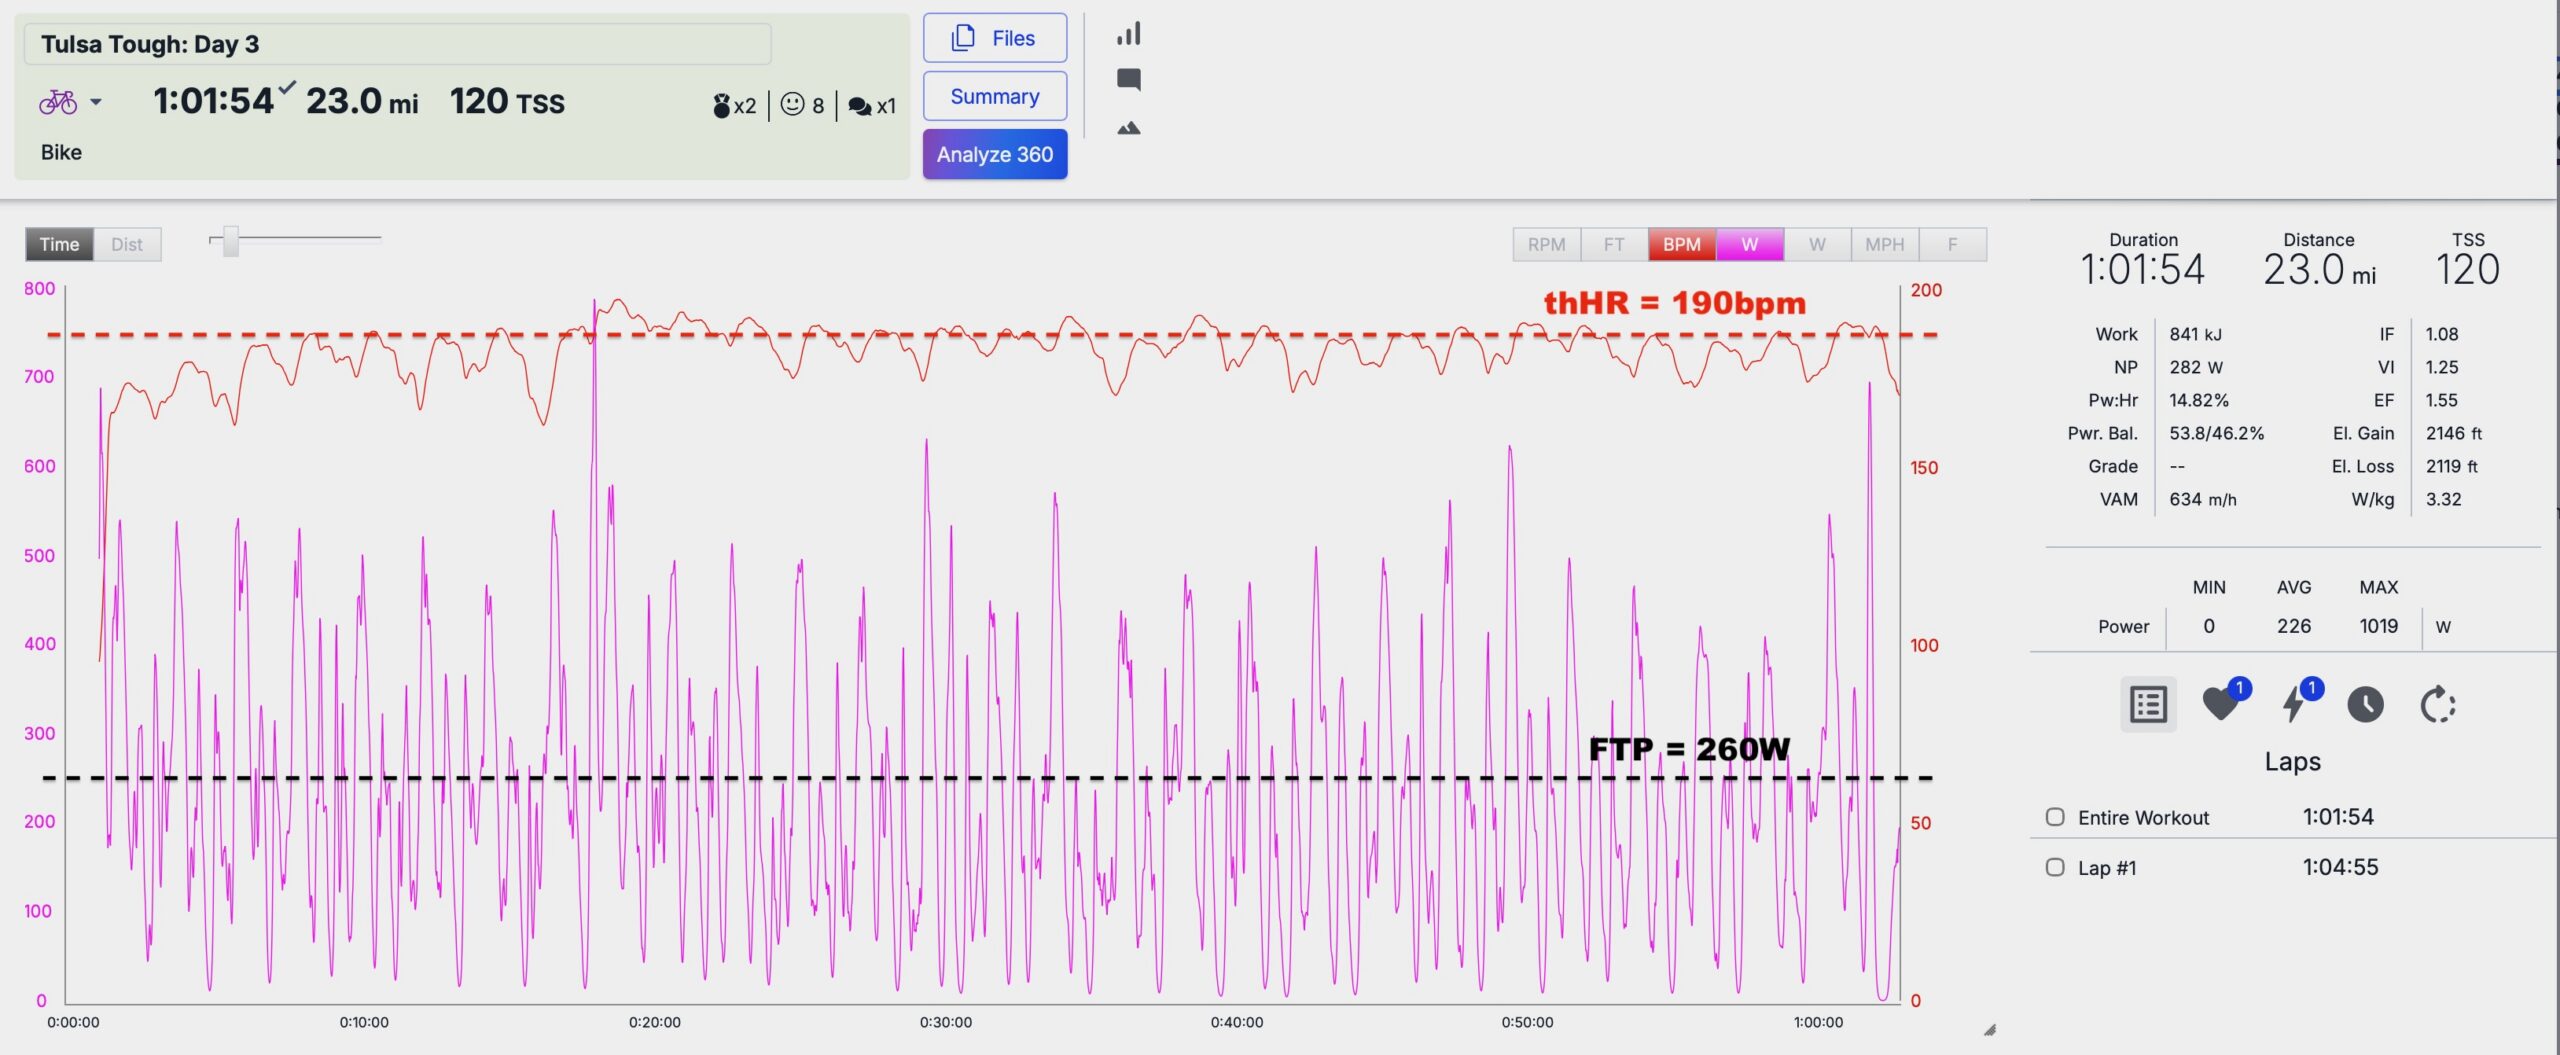
Task: Open the sport type dropdown arrow
Action: [x=96, y=102]
